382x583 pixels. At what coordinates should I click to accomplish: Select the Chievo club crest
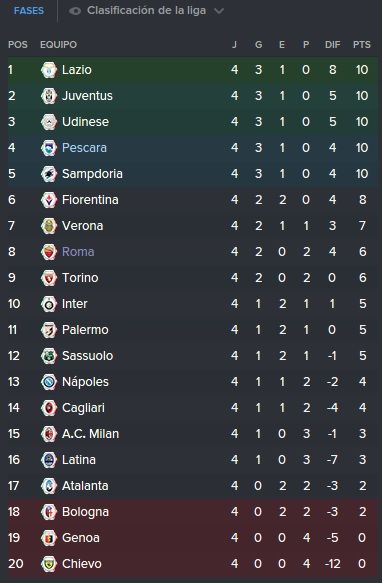coord(49,564)
